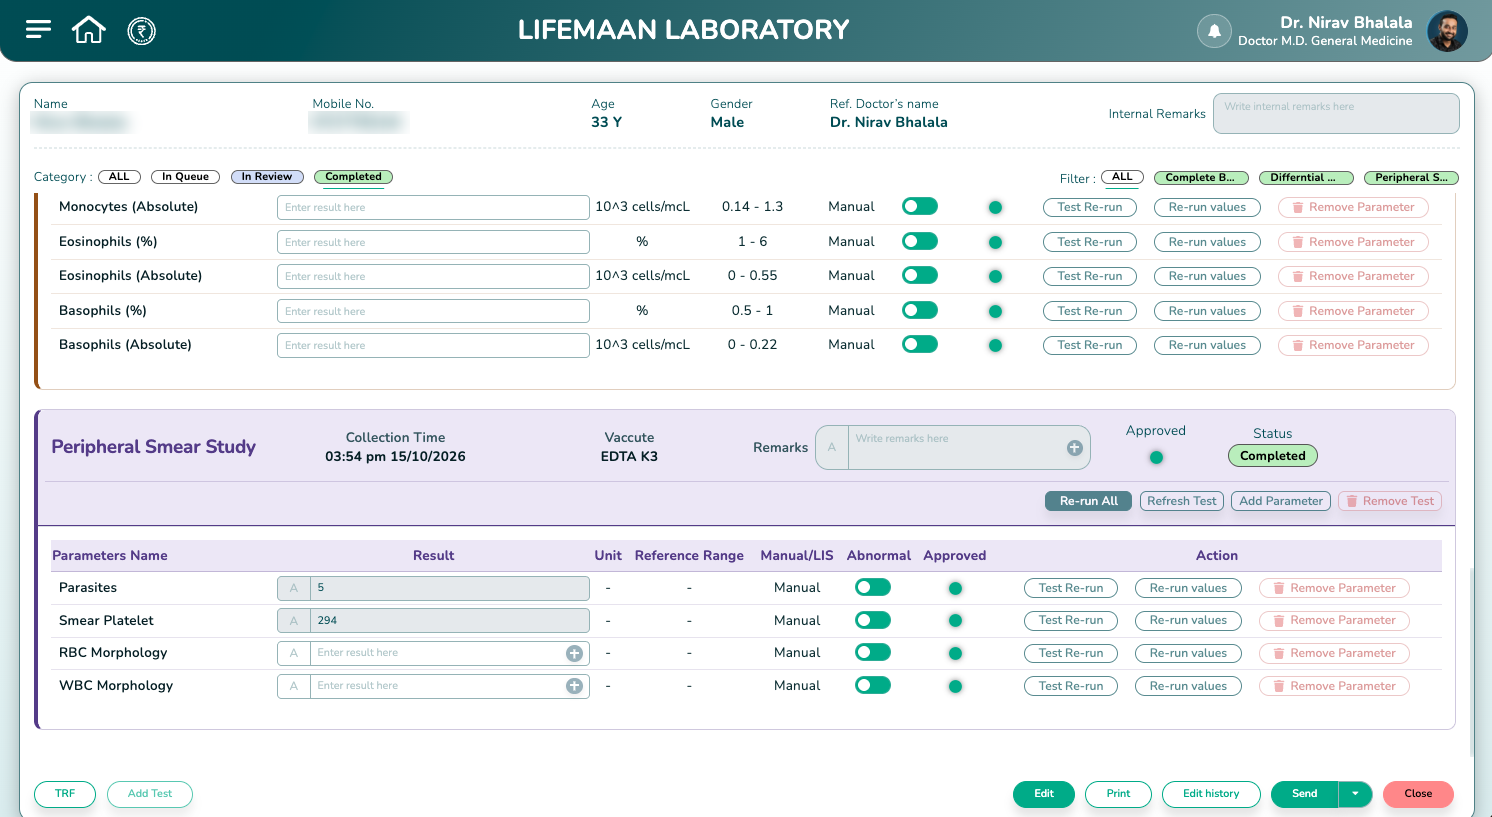Click the Edit history button
Viewport: 1492px width, 817px height.
1211,794
